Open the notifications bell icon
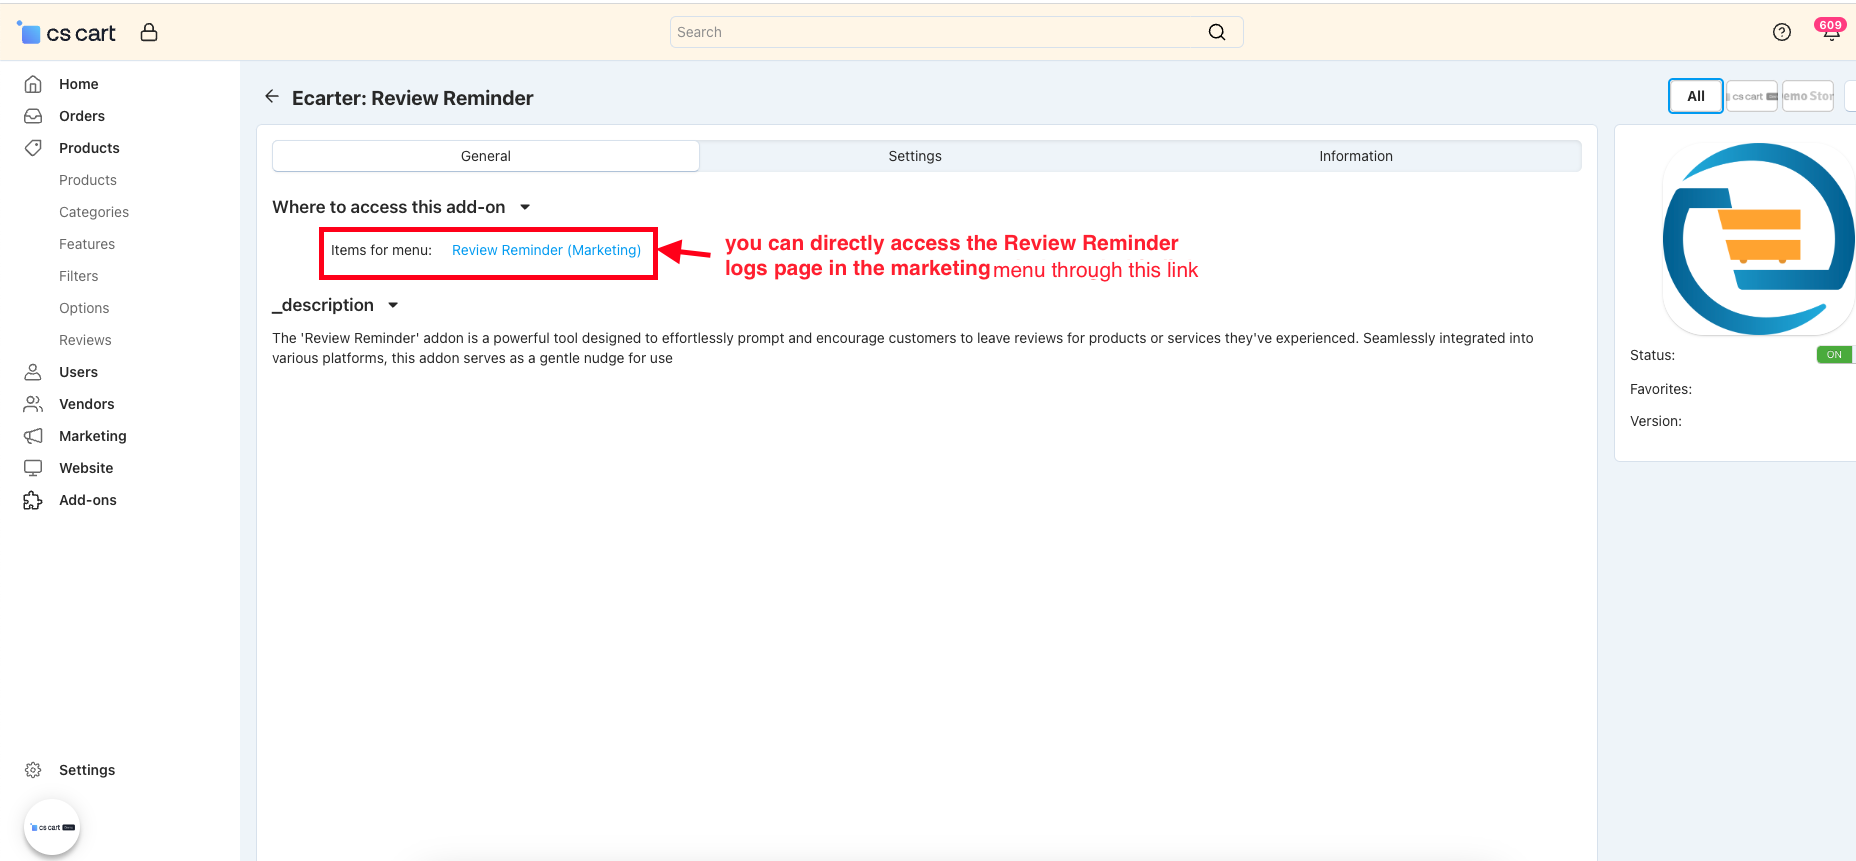 pos(1830,33)
